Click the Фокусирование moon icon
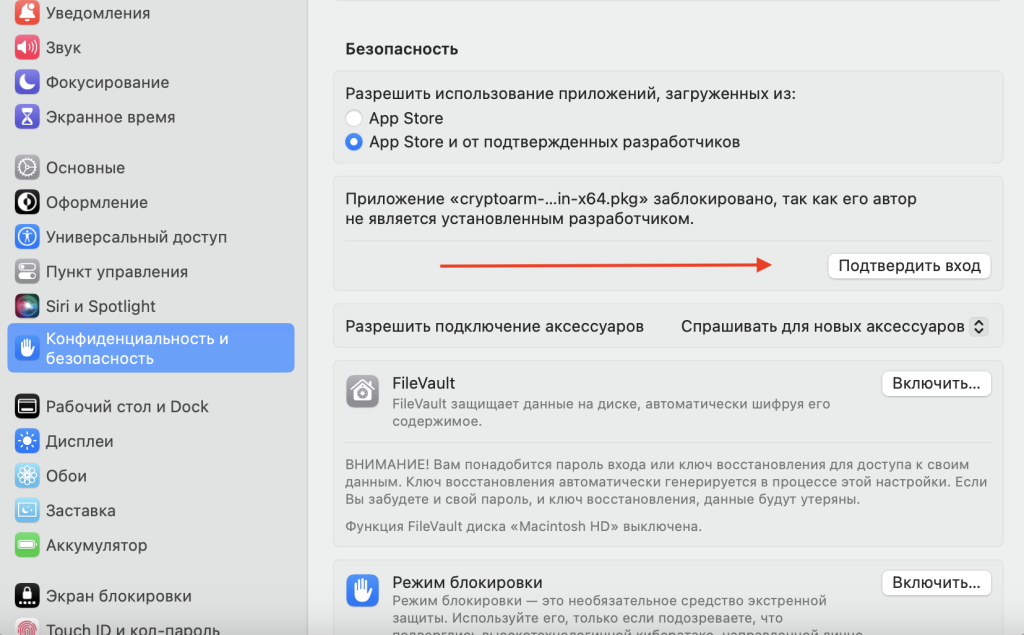This screenshot has width=1024, height=635. click(x=27, y=82)
